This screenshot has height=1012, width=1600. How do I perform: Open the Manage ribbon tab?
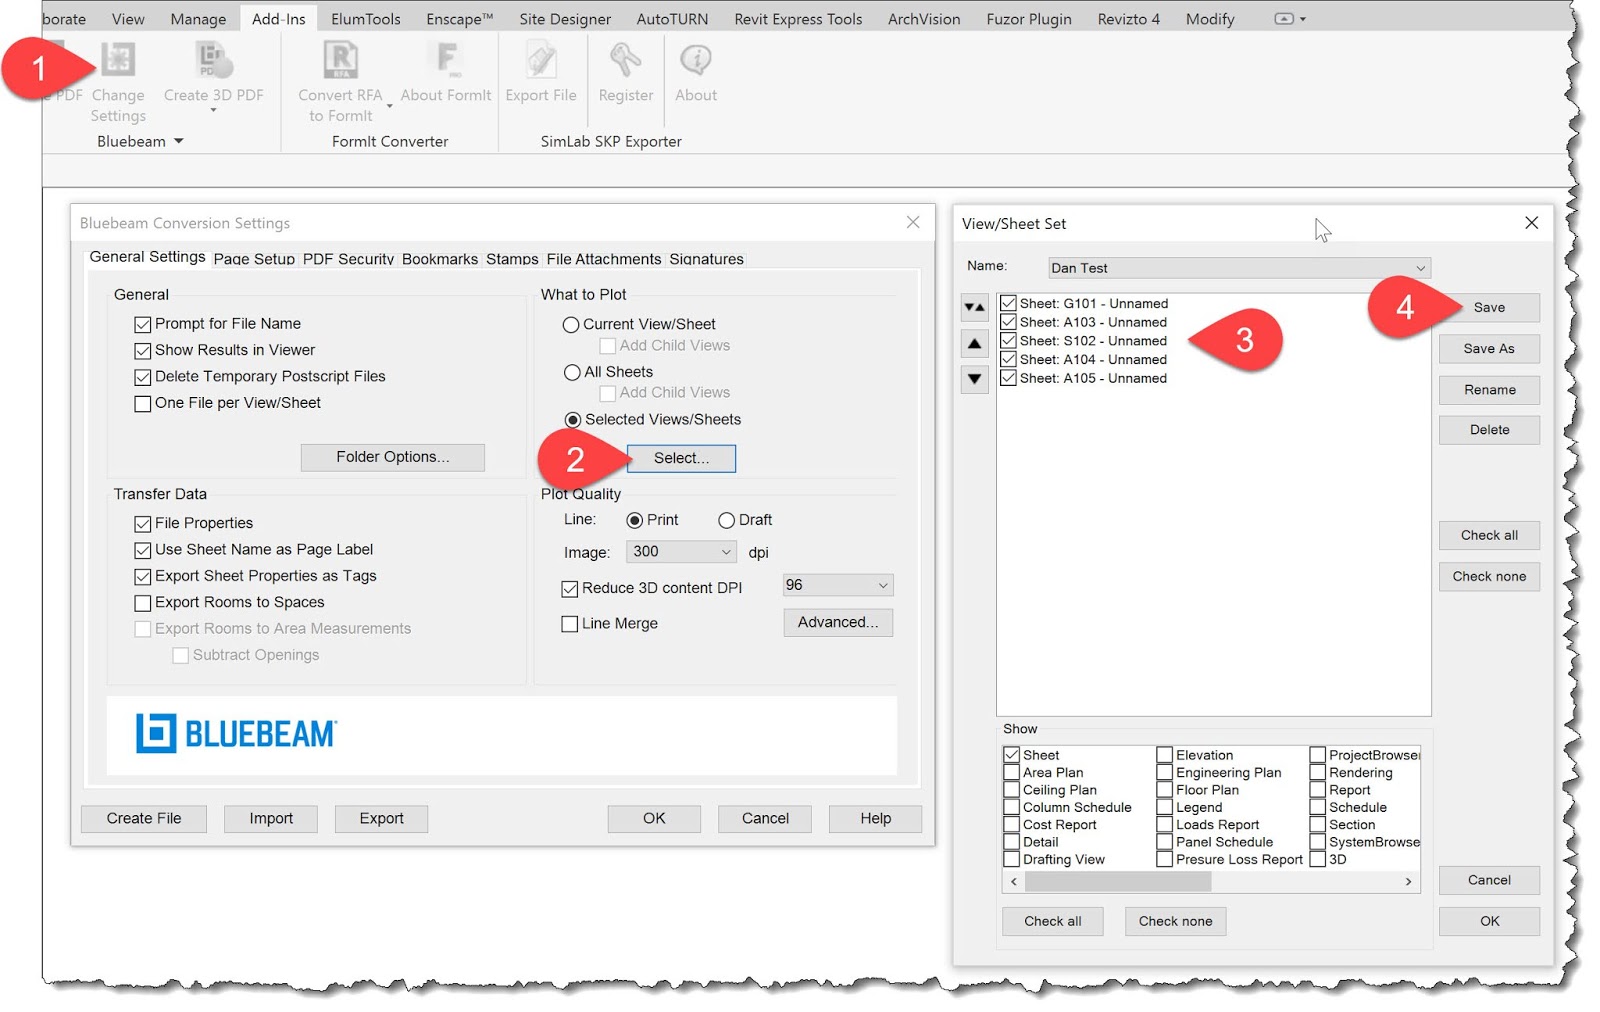(197, 18)
